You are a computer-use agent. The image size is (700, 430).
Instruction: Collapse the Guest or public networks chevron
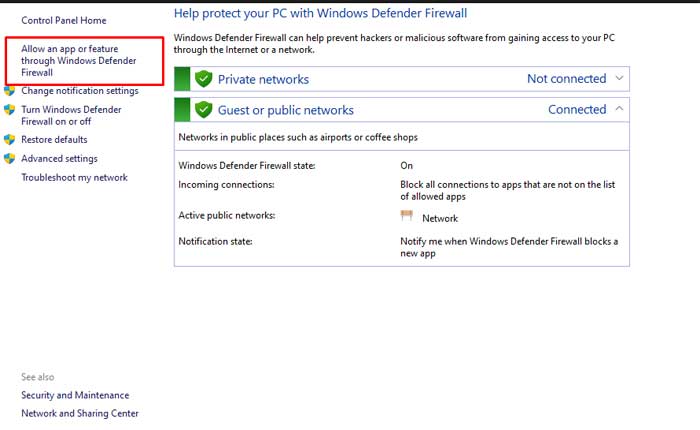tap(620, 109)
